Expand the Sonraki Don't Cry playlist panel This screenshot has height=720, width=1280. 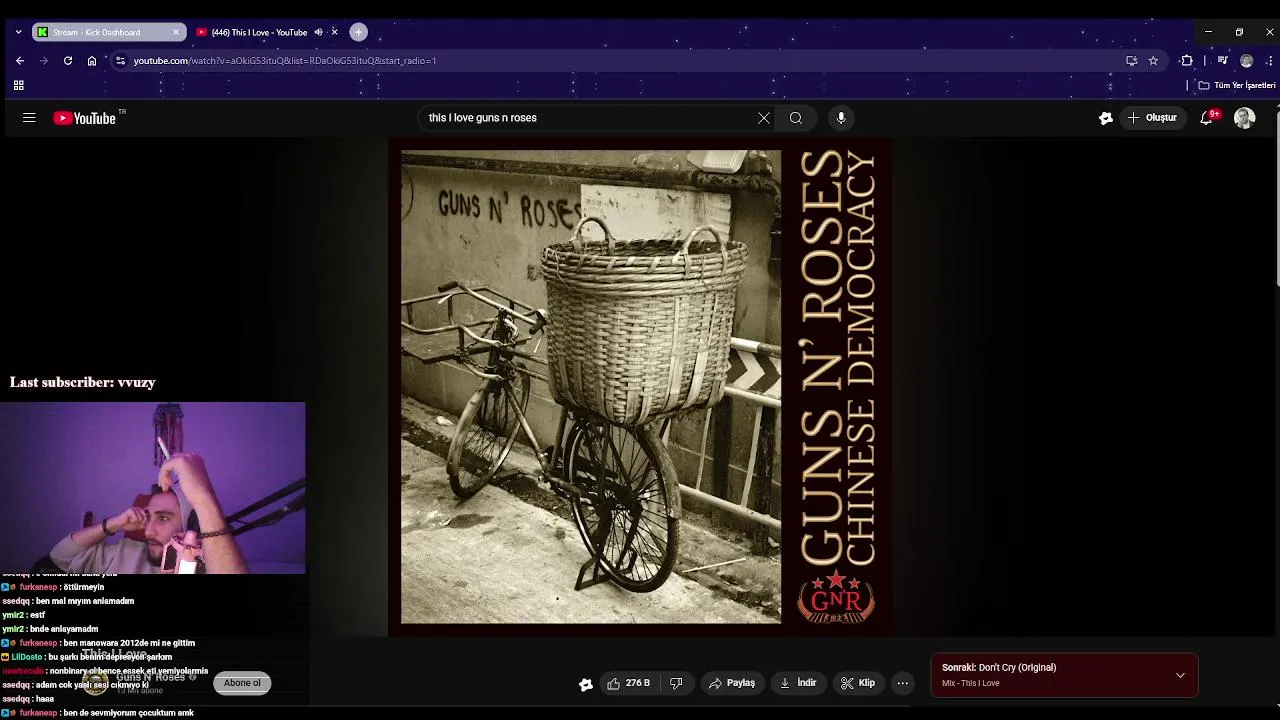pos(1180,675)
